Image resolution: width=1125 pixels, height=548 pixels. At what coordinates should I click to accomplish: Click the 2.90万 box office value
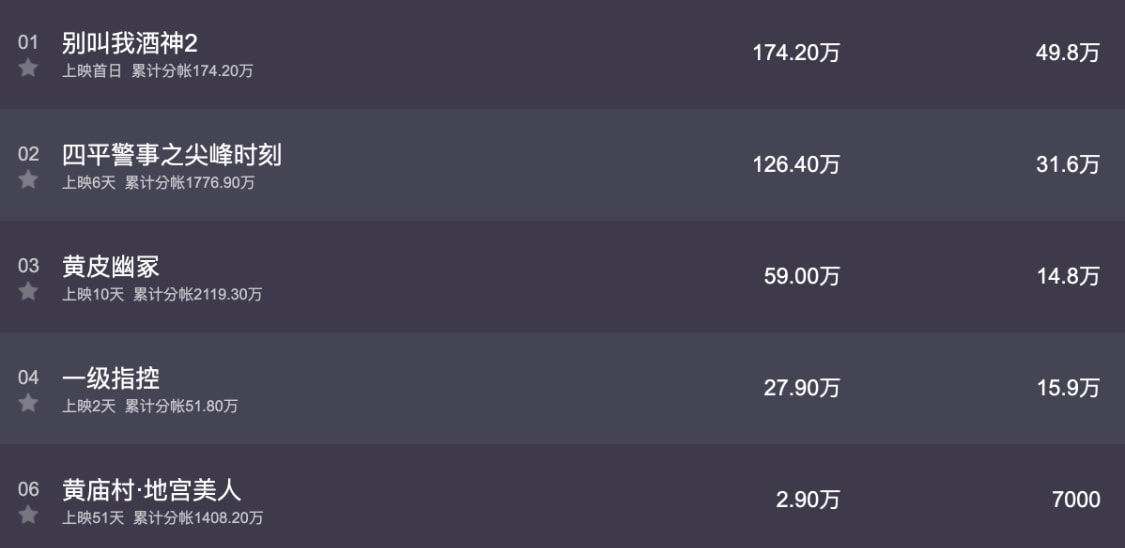(x=808, y=499)
